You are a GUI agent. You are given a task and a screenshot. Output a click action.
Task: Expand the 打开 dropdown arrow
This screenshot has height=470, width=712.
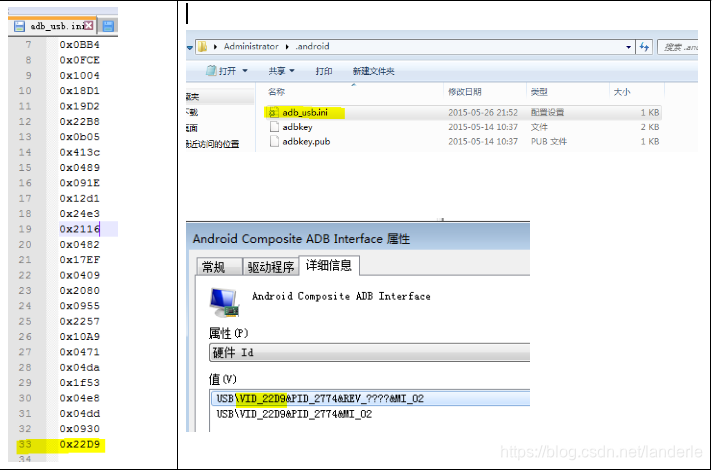[245, 71]
